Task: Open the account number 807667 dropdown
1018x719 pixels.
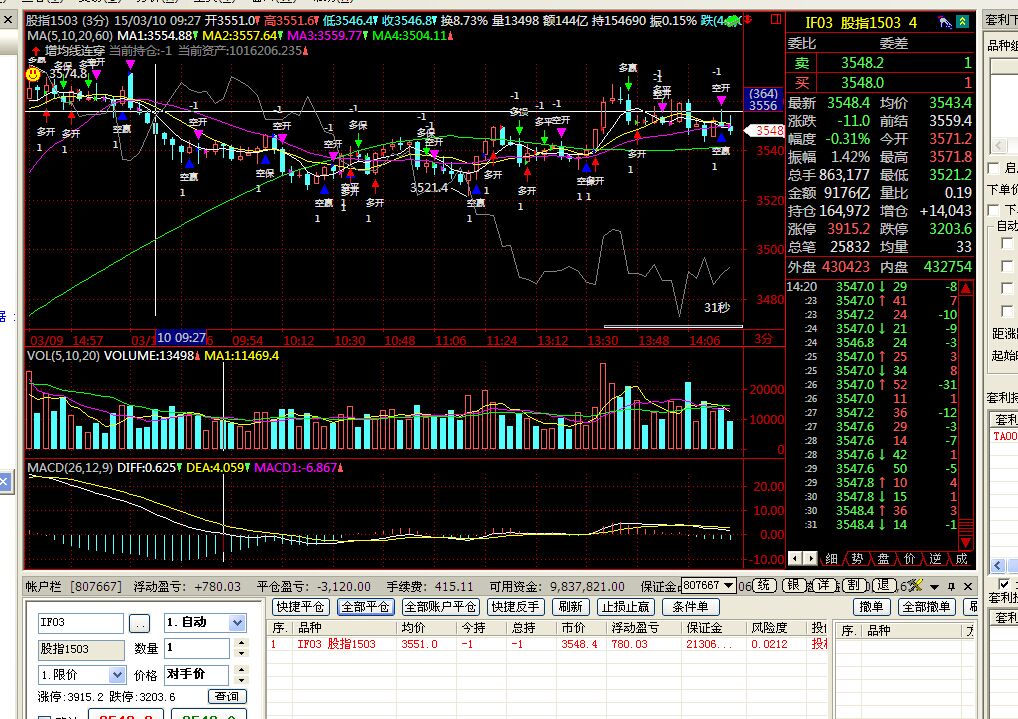Action: (x=727, y=586)
